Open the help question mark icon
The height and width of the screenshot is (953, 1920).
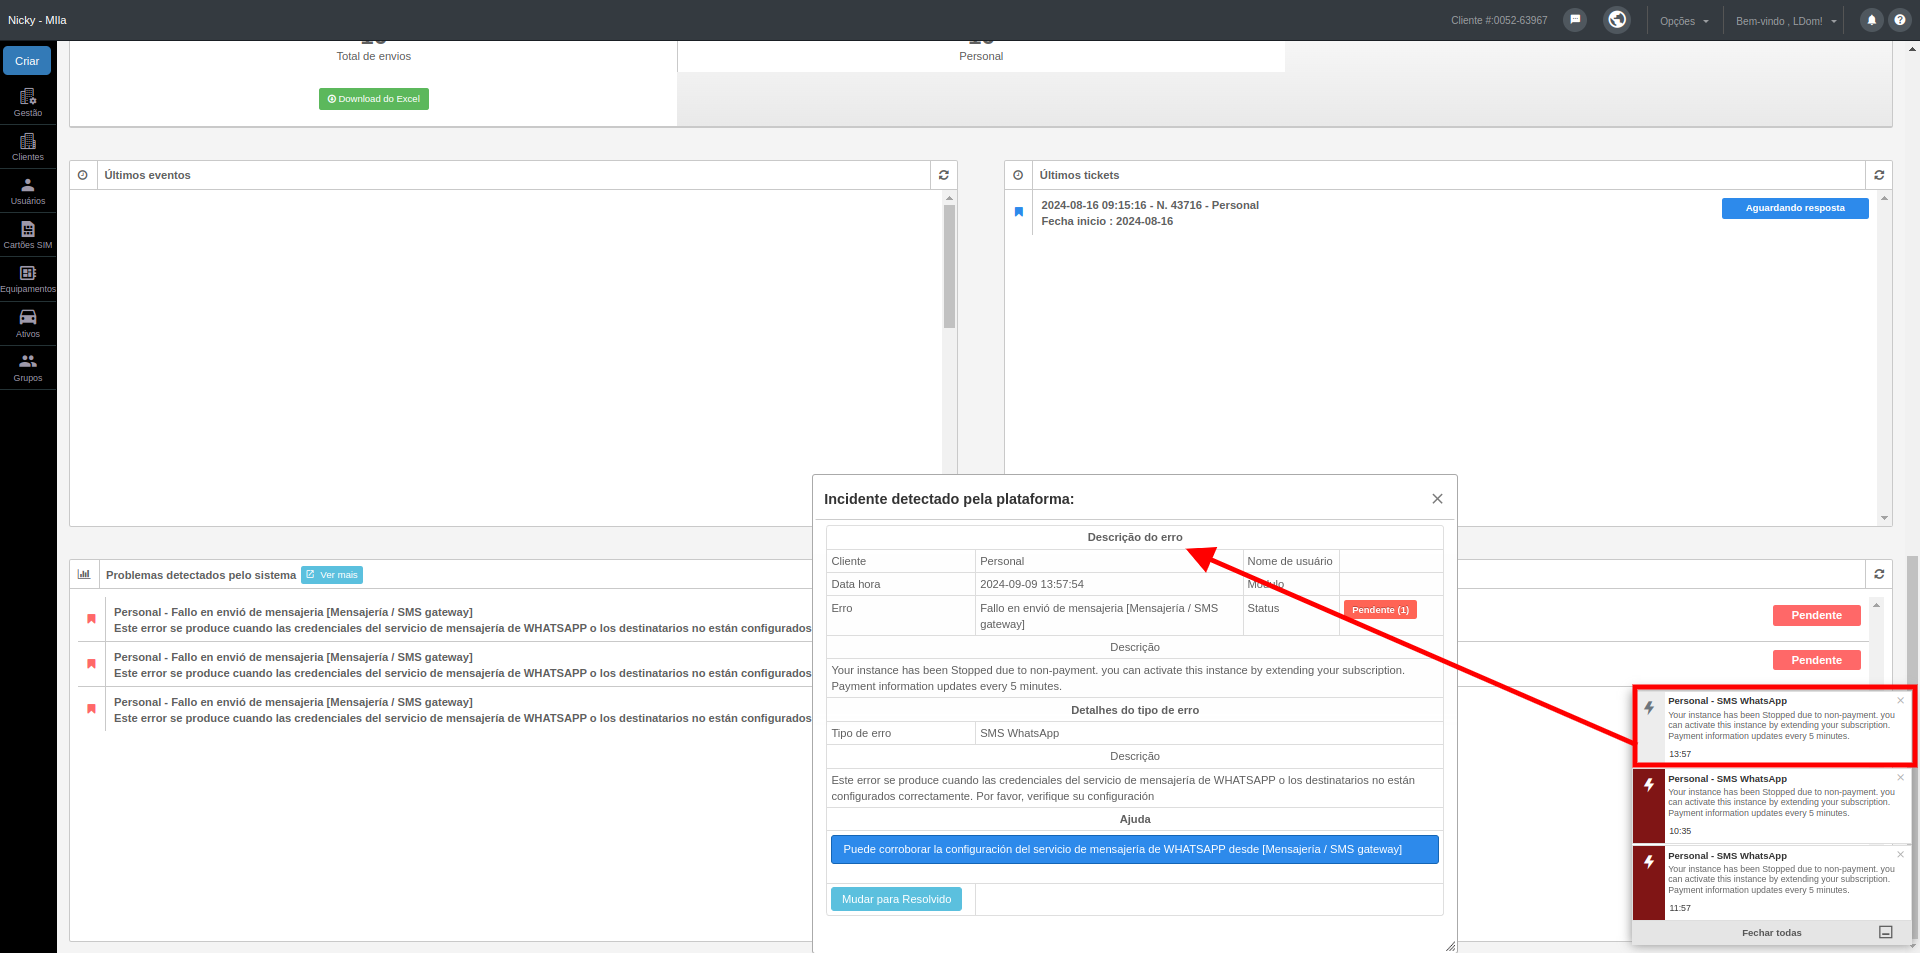tap(1900, 20)
